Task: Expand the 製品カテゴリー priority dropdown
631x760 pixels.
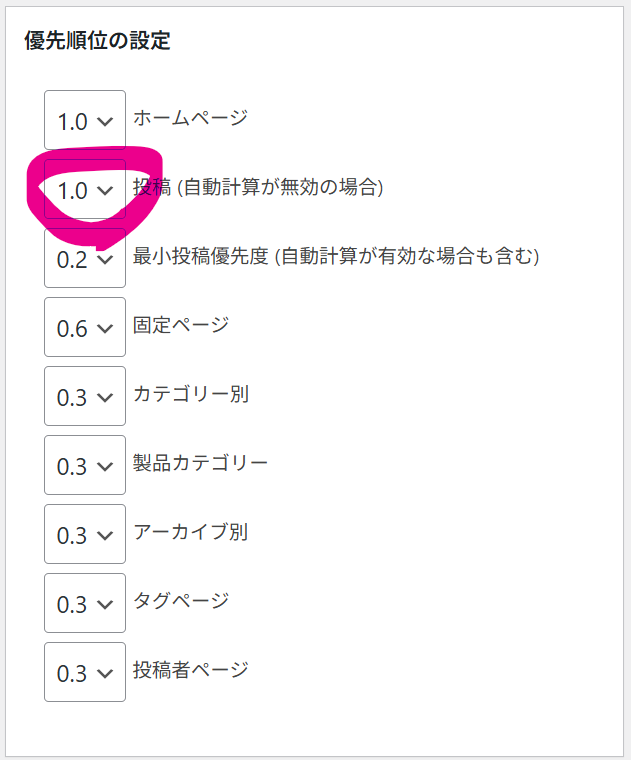Action: point(85,466)
